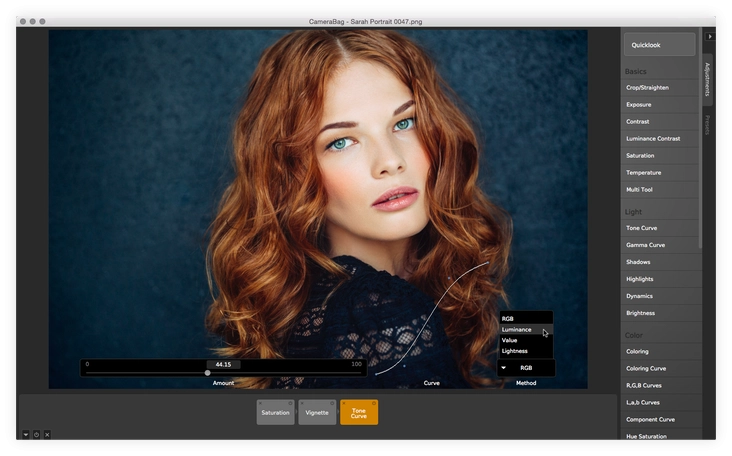Choose Luminance in the Method list
Screen dimensions: 732x456
coord(526,330)
